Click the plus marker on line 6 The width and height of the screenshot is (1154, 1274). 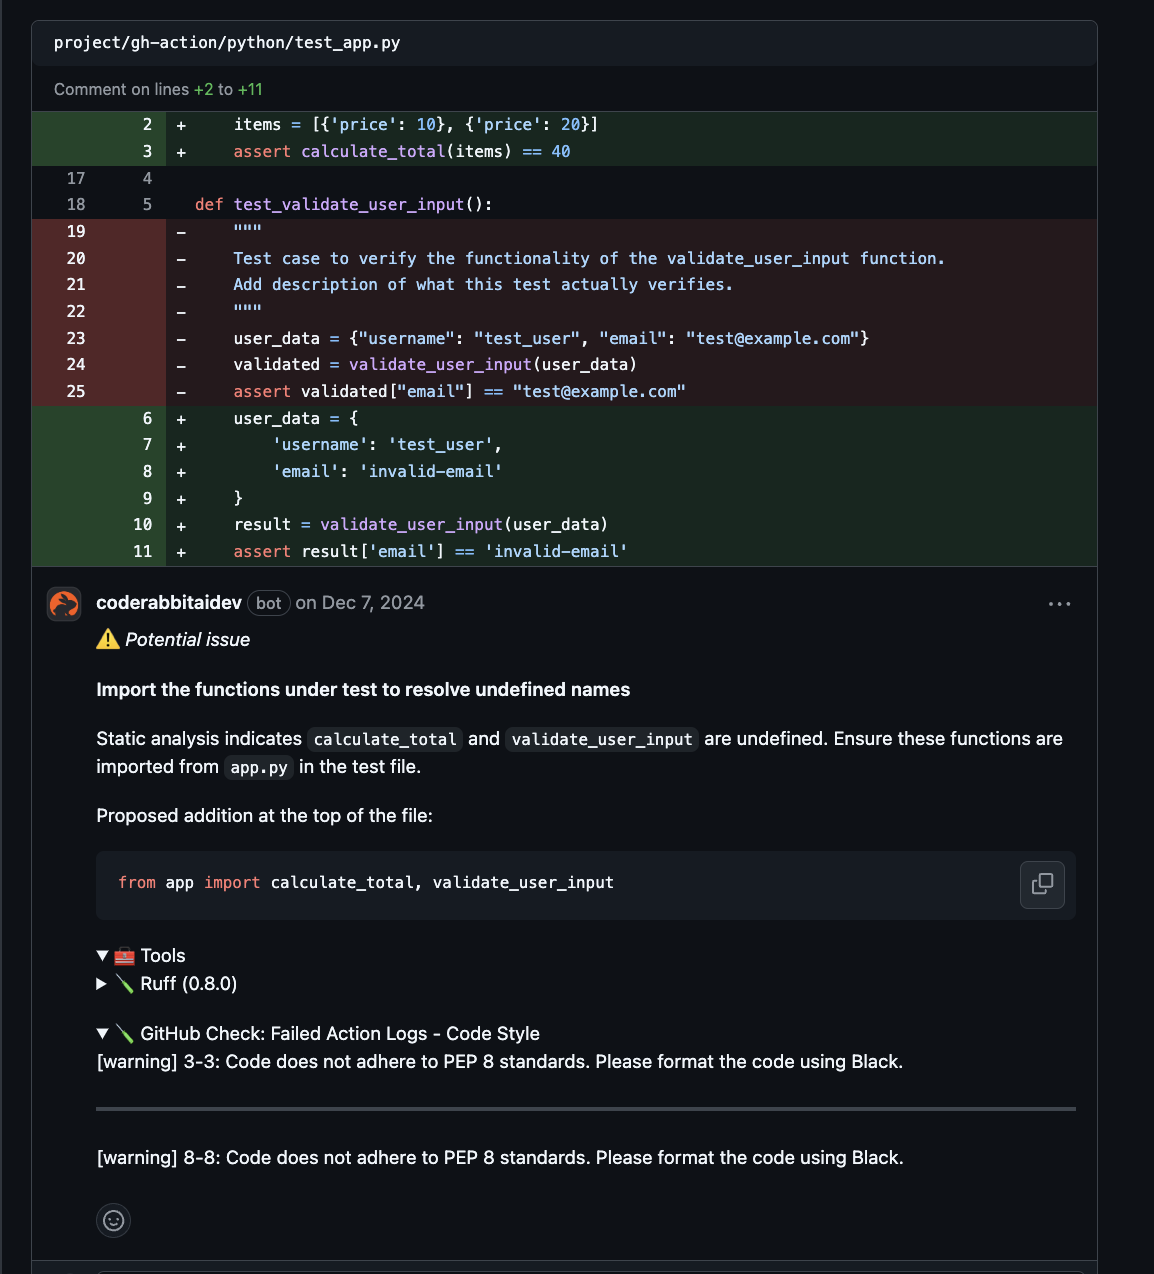[x=180, y=418]
